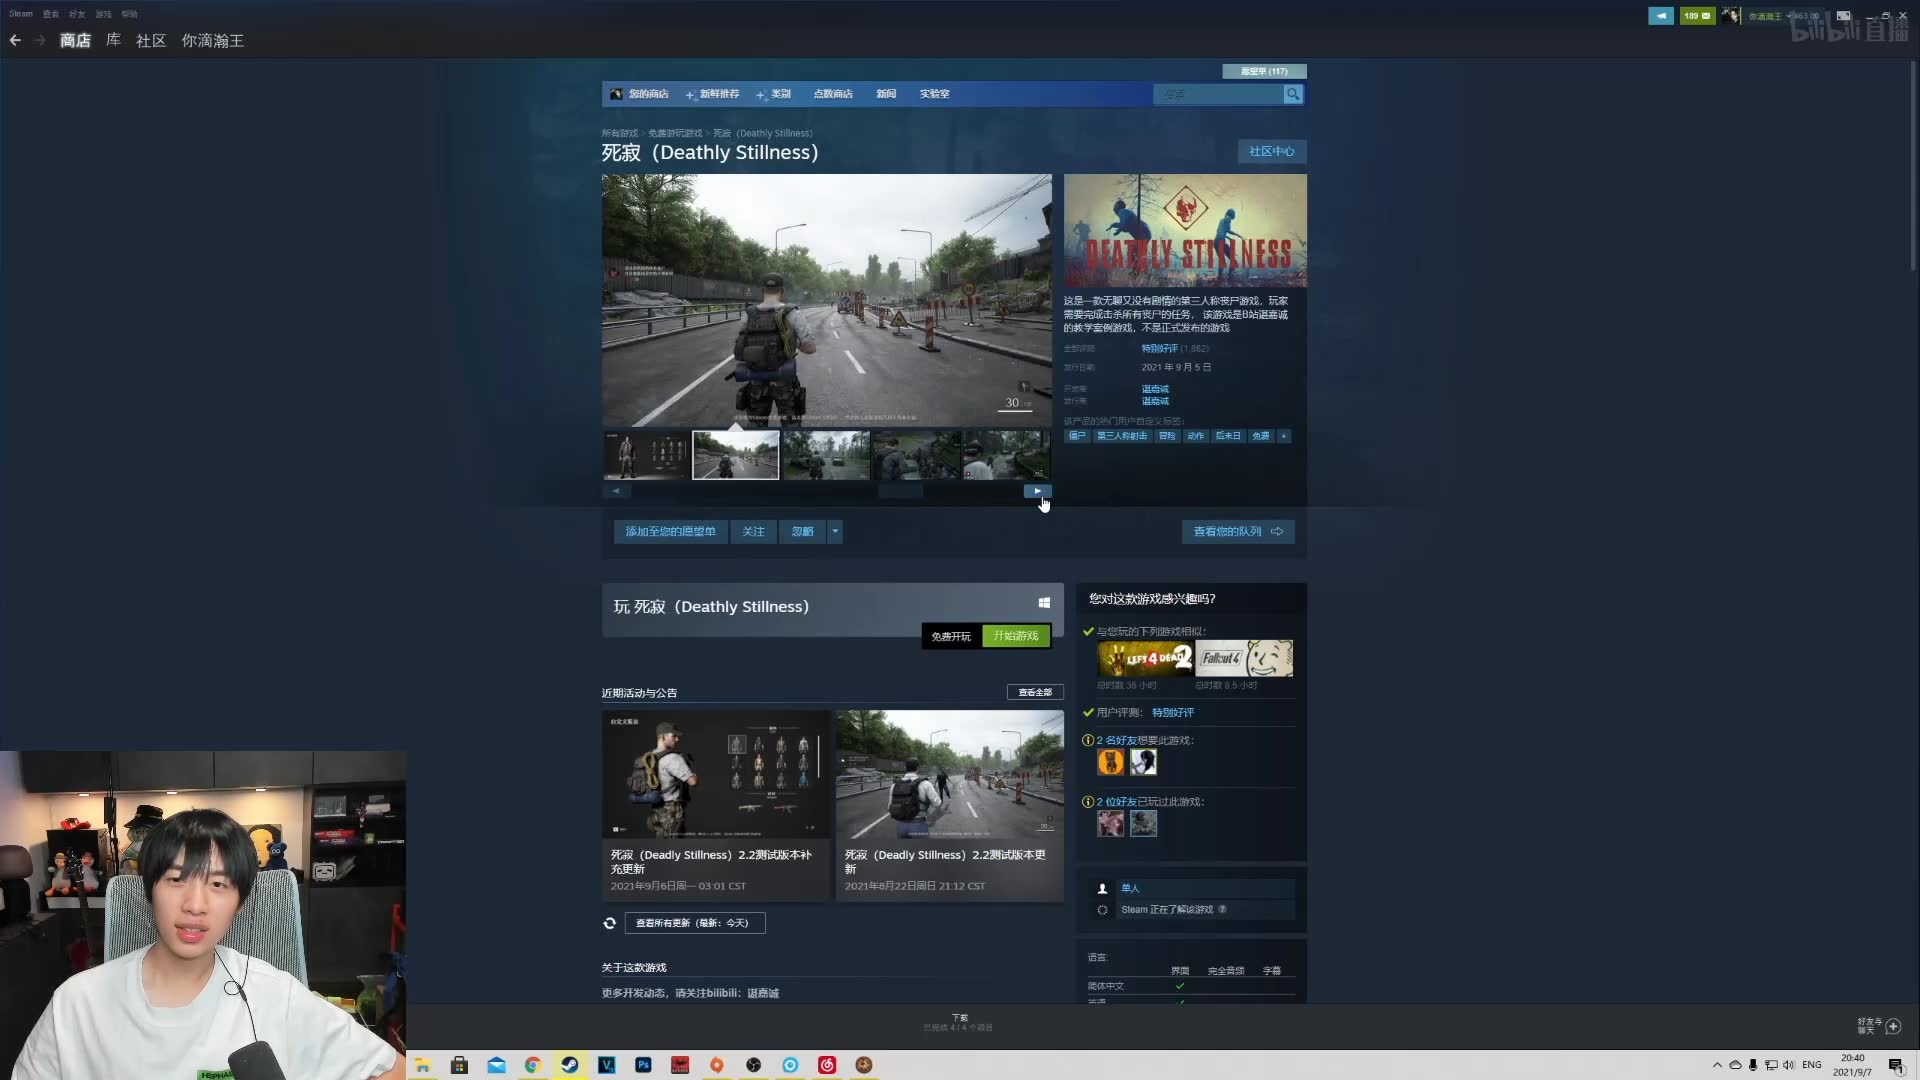Click Steam icon in Windows taskbar

[x=569, y=1065]
